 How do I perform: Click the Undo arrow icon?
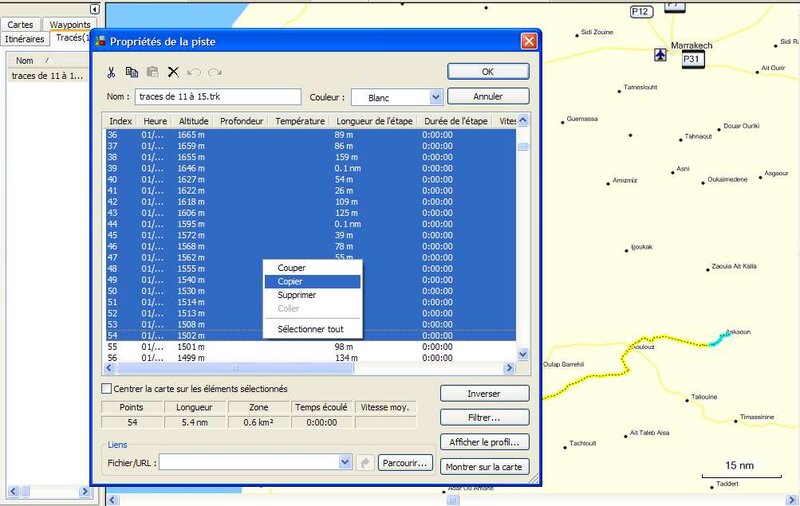194,72
